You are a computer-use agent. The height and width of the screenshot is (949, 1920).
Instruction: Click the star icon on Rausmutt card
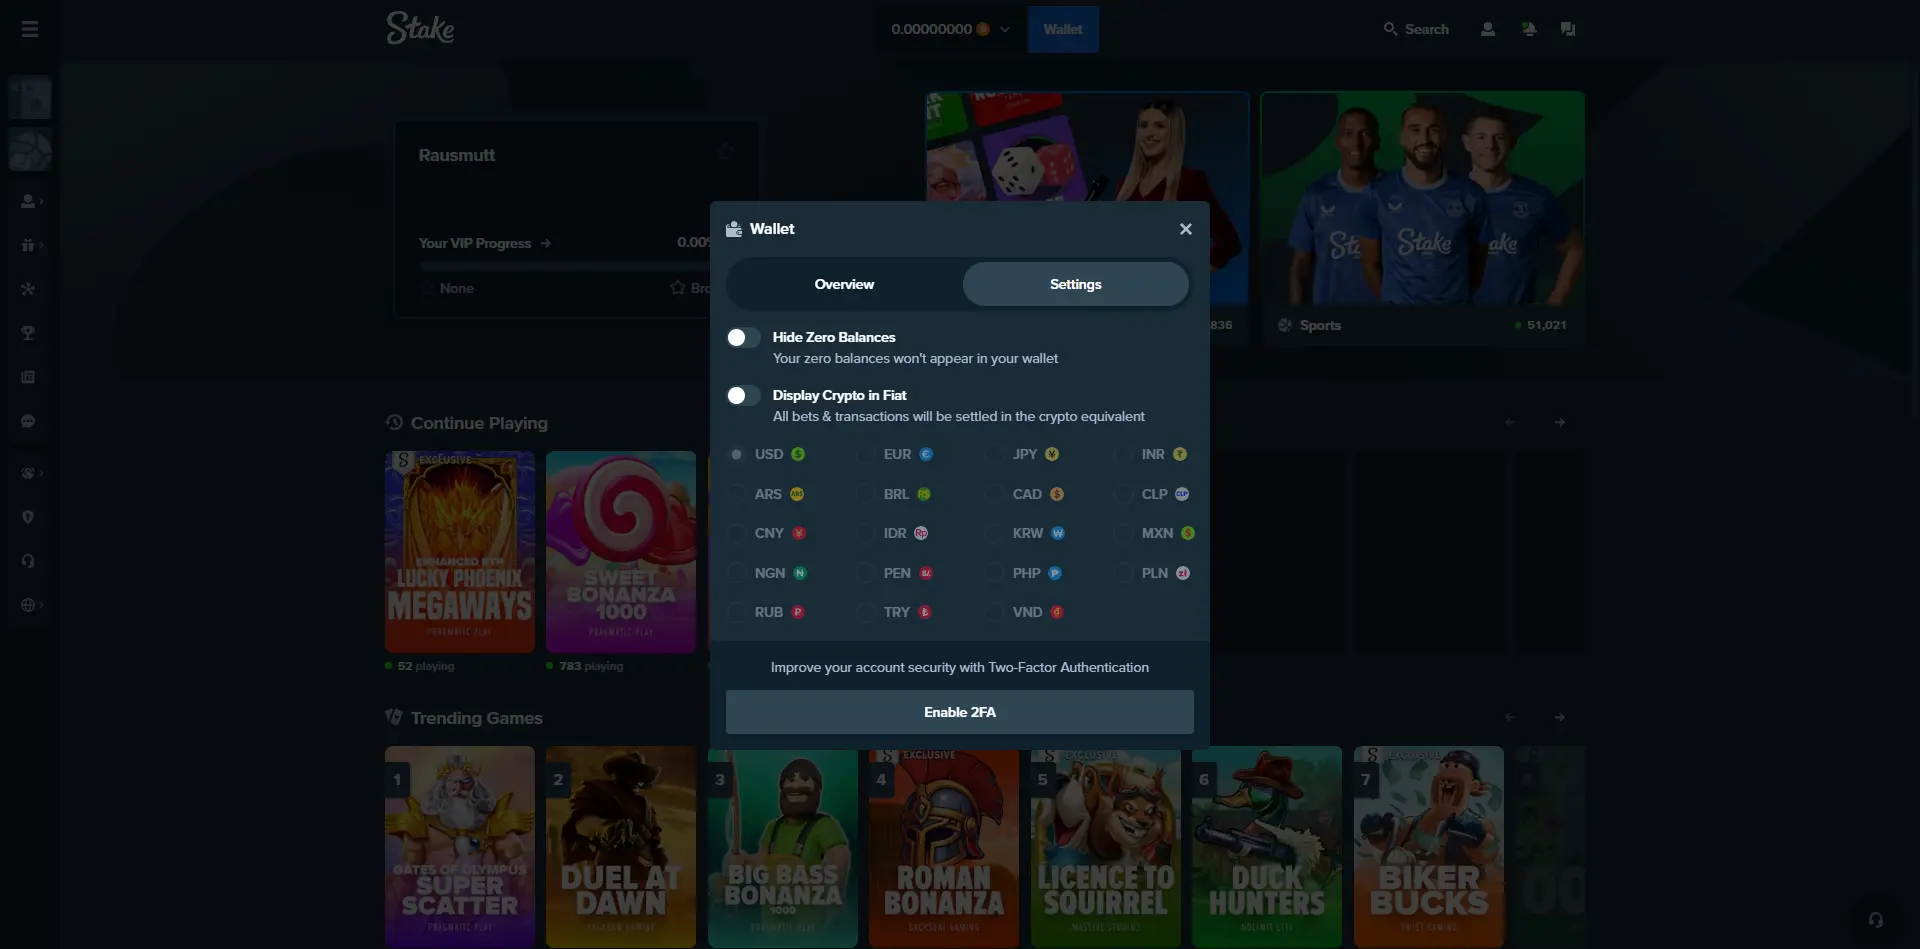pyautogui.click(x=726, y=152)
